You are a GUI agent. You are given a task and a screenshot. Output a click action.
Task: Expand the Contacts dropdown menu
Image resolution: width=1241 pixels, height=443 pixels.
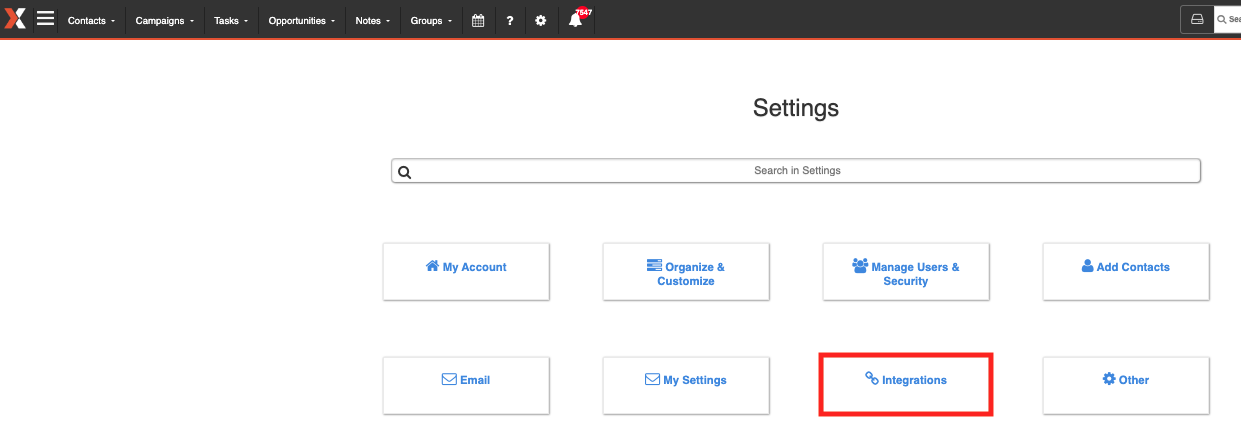91,20
